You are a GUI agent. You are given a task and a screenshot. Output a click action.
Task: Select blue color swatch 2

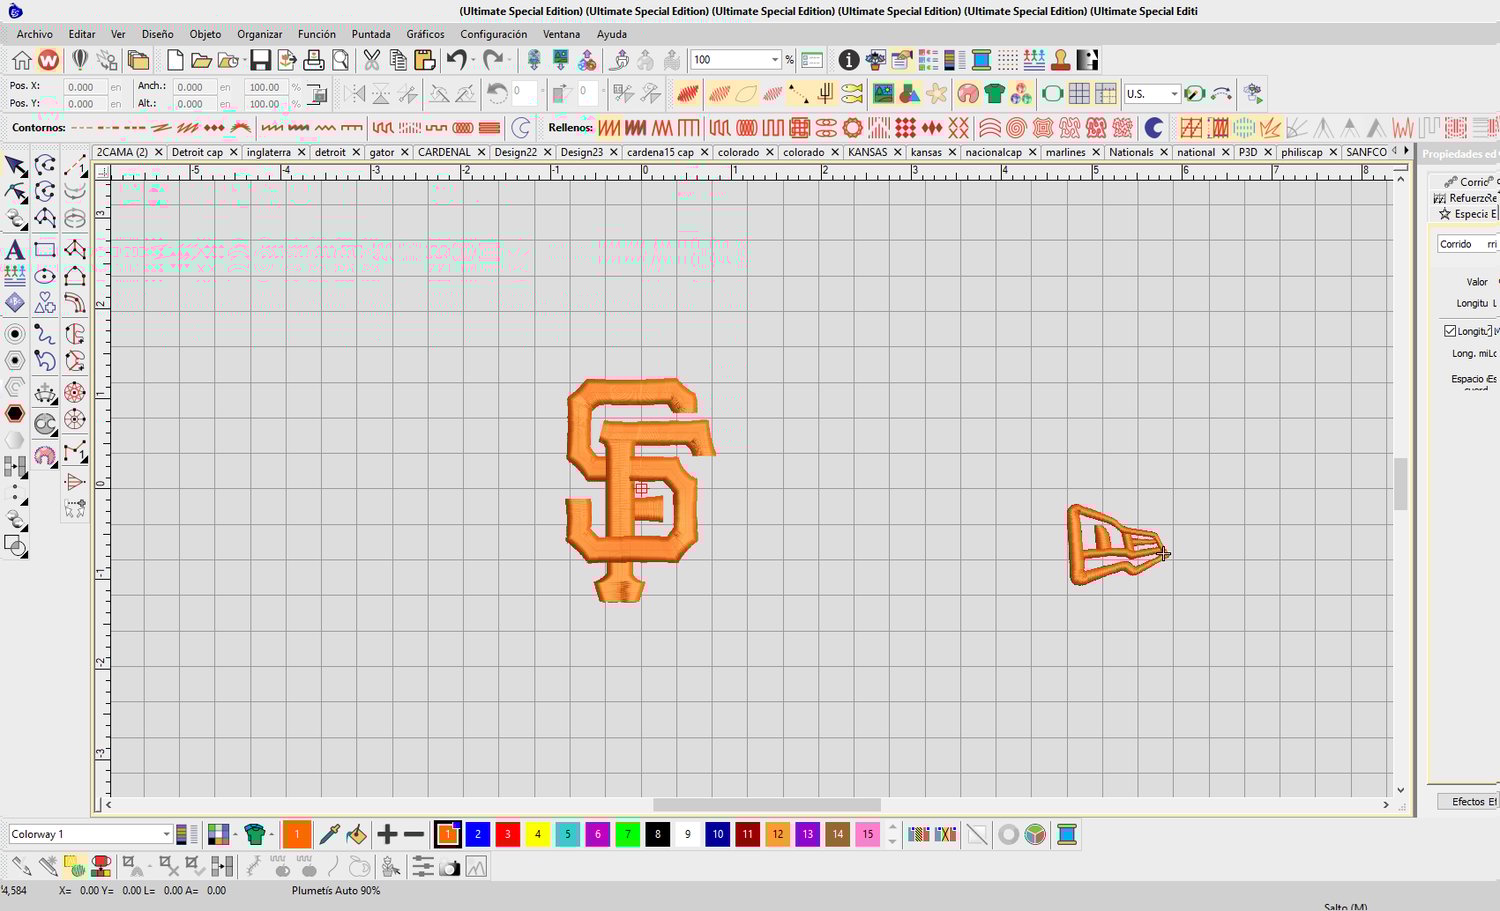point(478,834)
